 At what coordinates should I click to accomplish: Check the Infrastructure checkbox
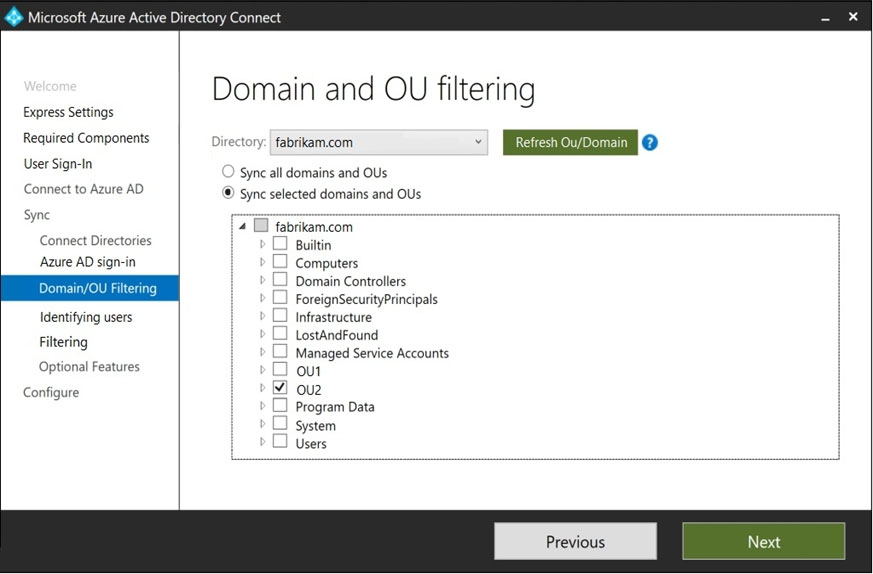[280, 315]
